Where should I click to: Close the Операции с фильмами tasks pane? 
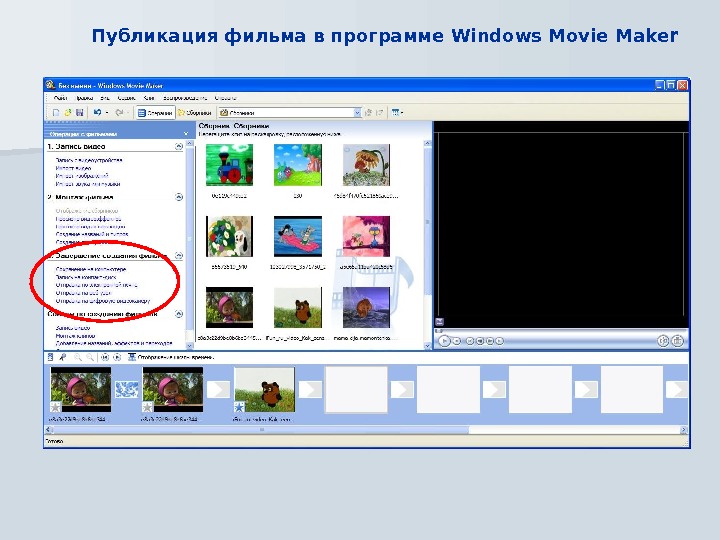coord(186,134)
